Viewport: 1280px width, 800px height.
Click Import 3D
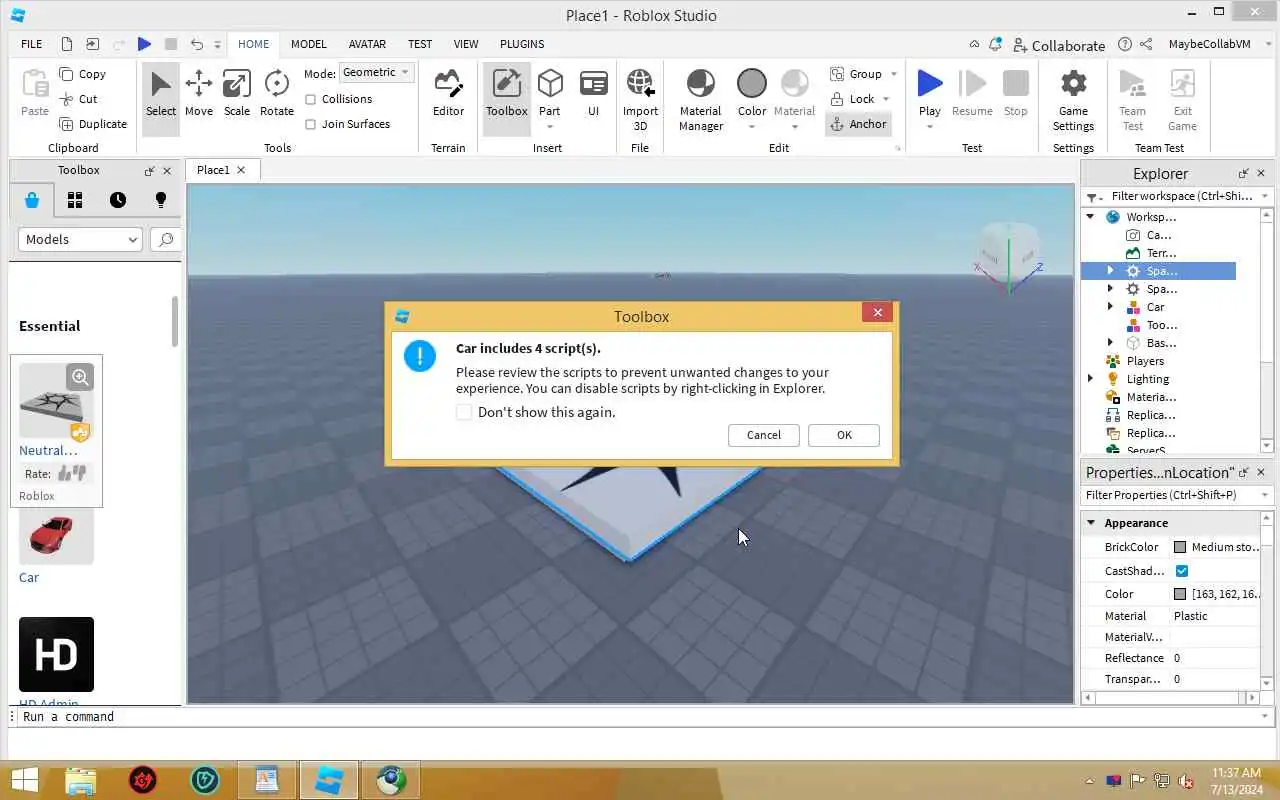[640, 99]
